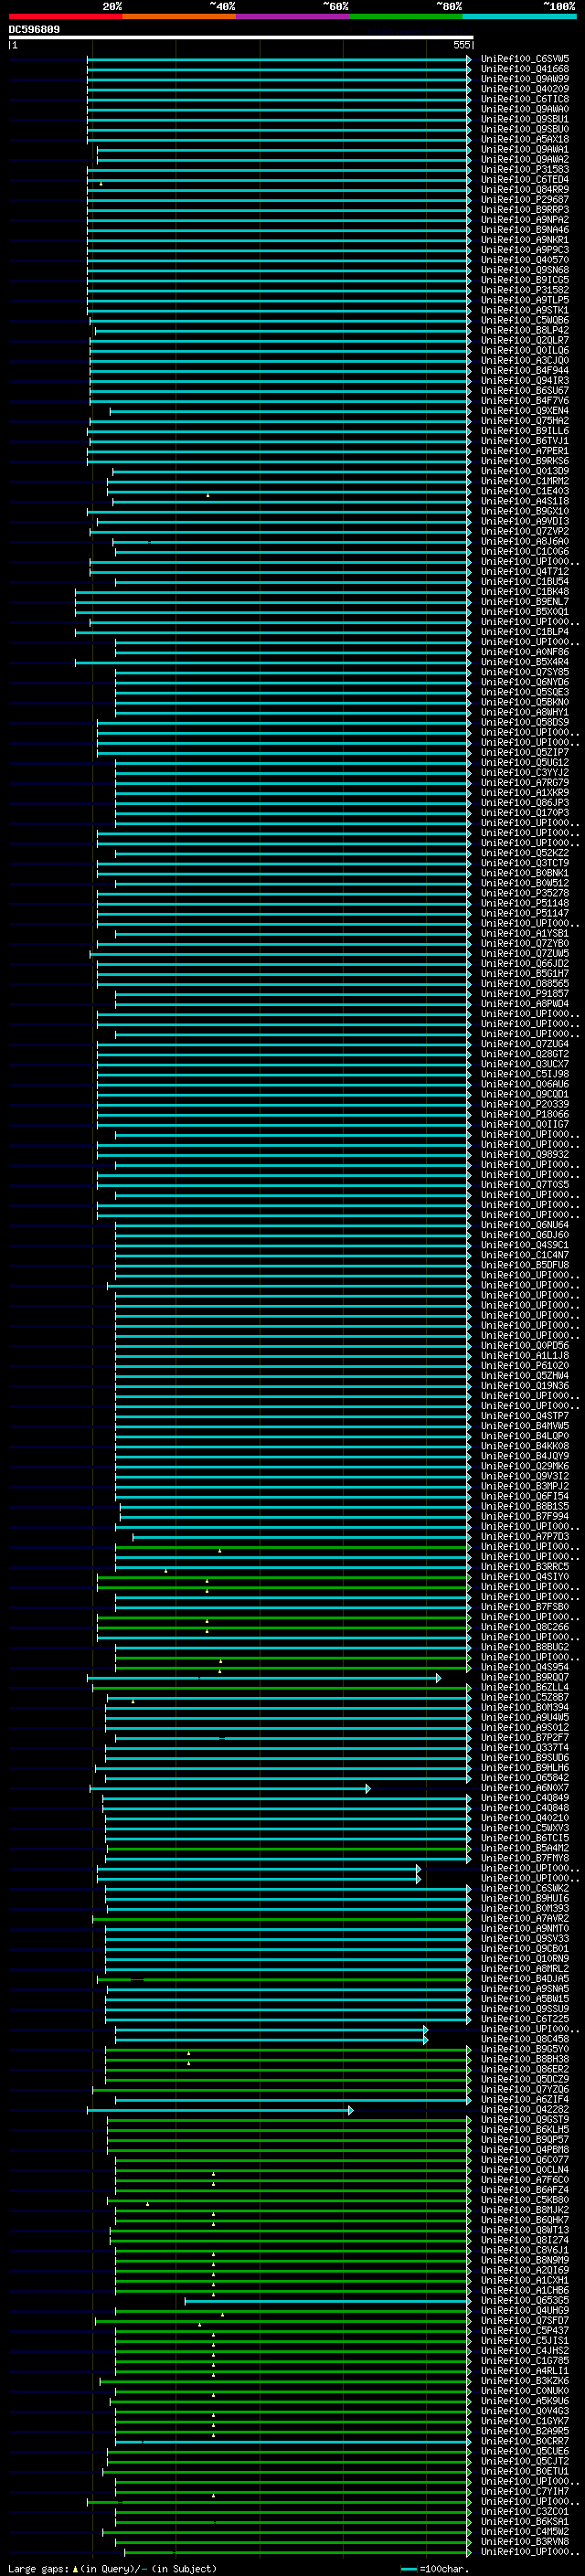Select hit UniRef100_P20339
Screen dimensions: 585x2576
point(525,1104)
